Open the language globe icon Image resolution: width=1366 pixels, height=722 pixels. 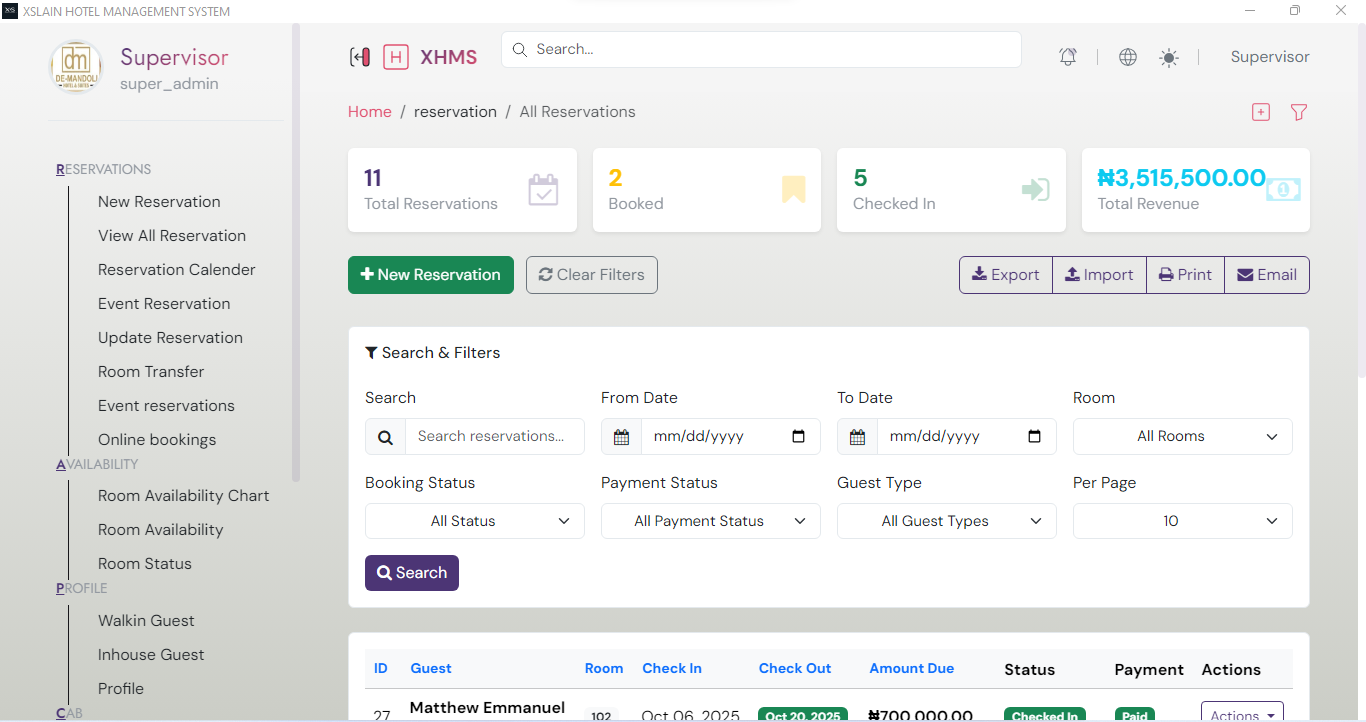1127,56
